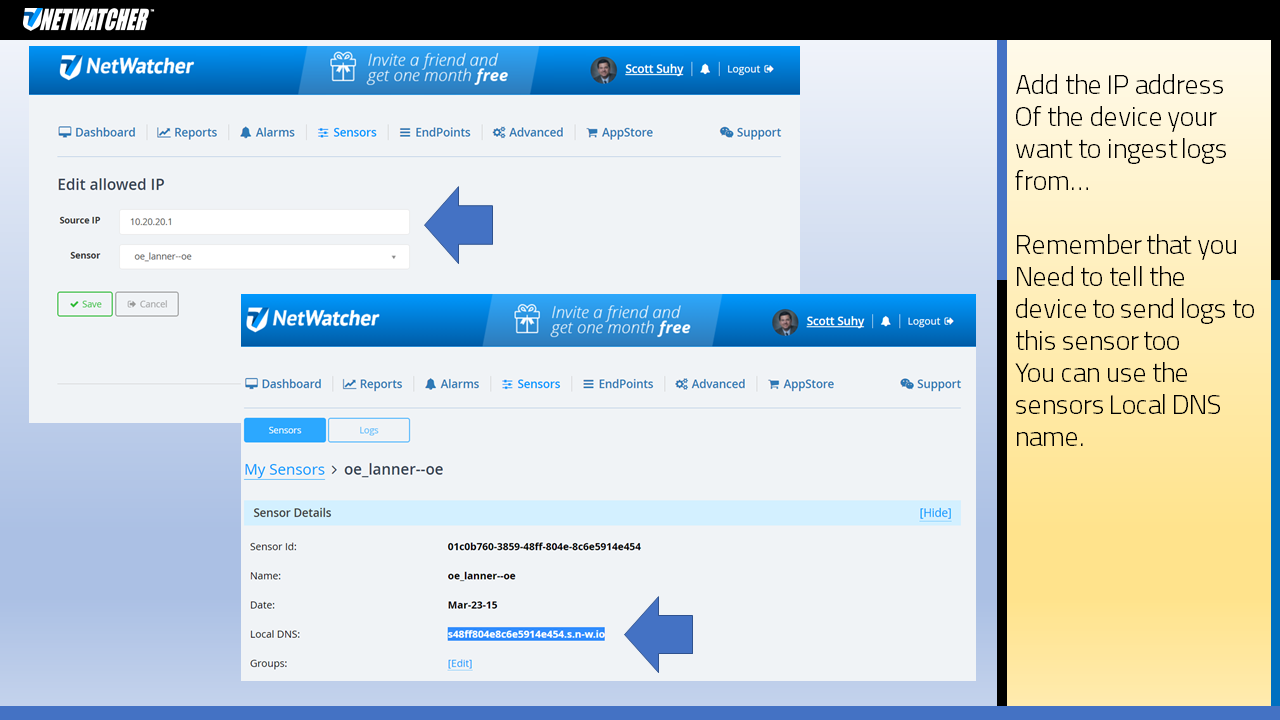Click the Advanced gear icon
1280x720 pixels.
pos(497,132)
